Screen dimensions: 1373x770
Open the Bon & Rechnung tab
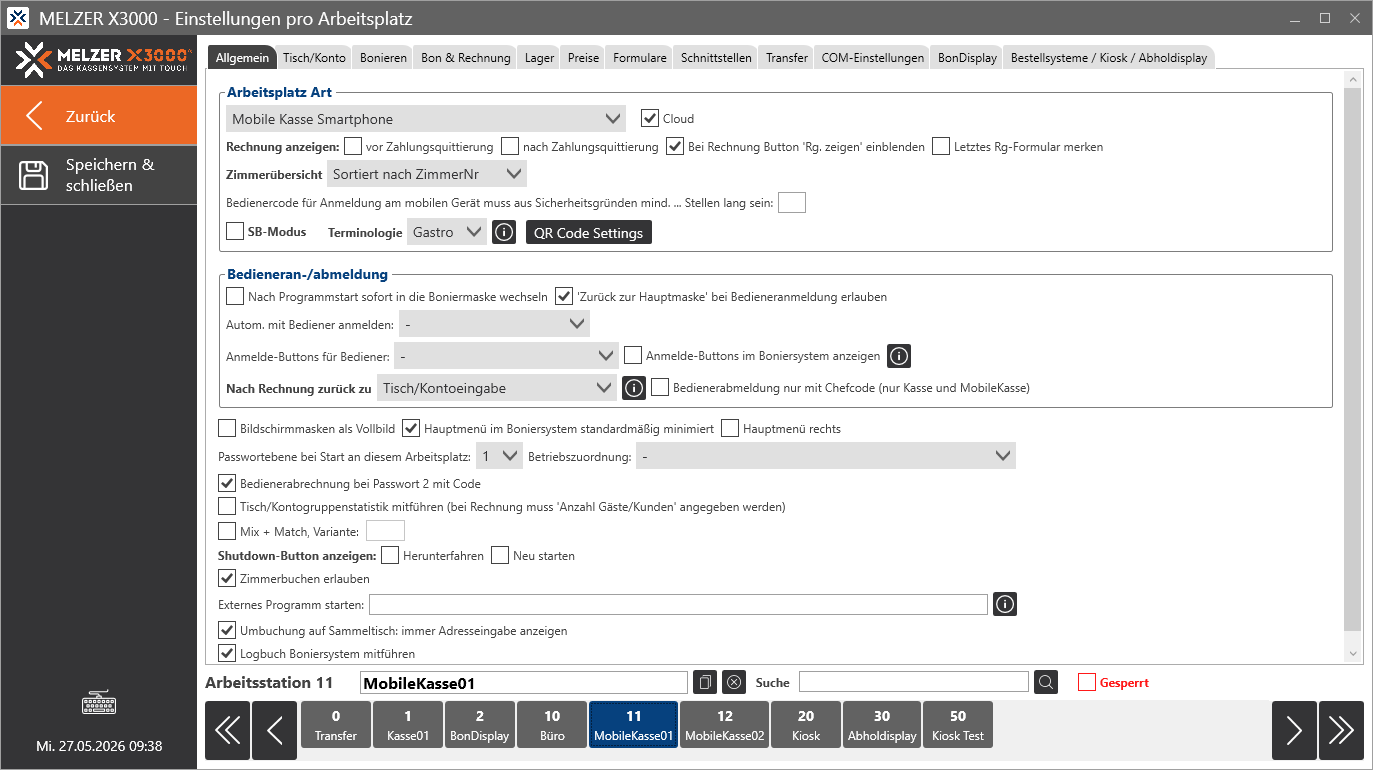pyautogui.click(x=466, y=58)
